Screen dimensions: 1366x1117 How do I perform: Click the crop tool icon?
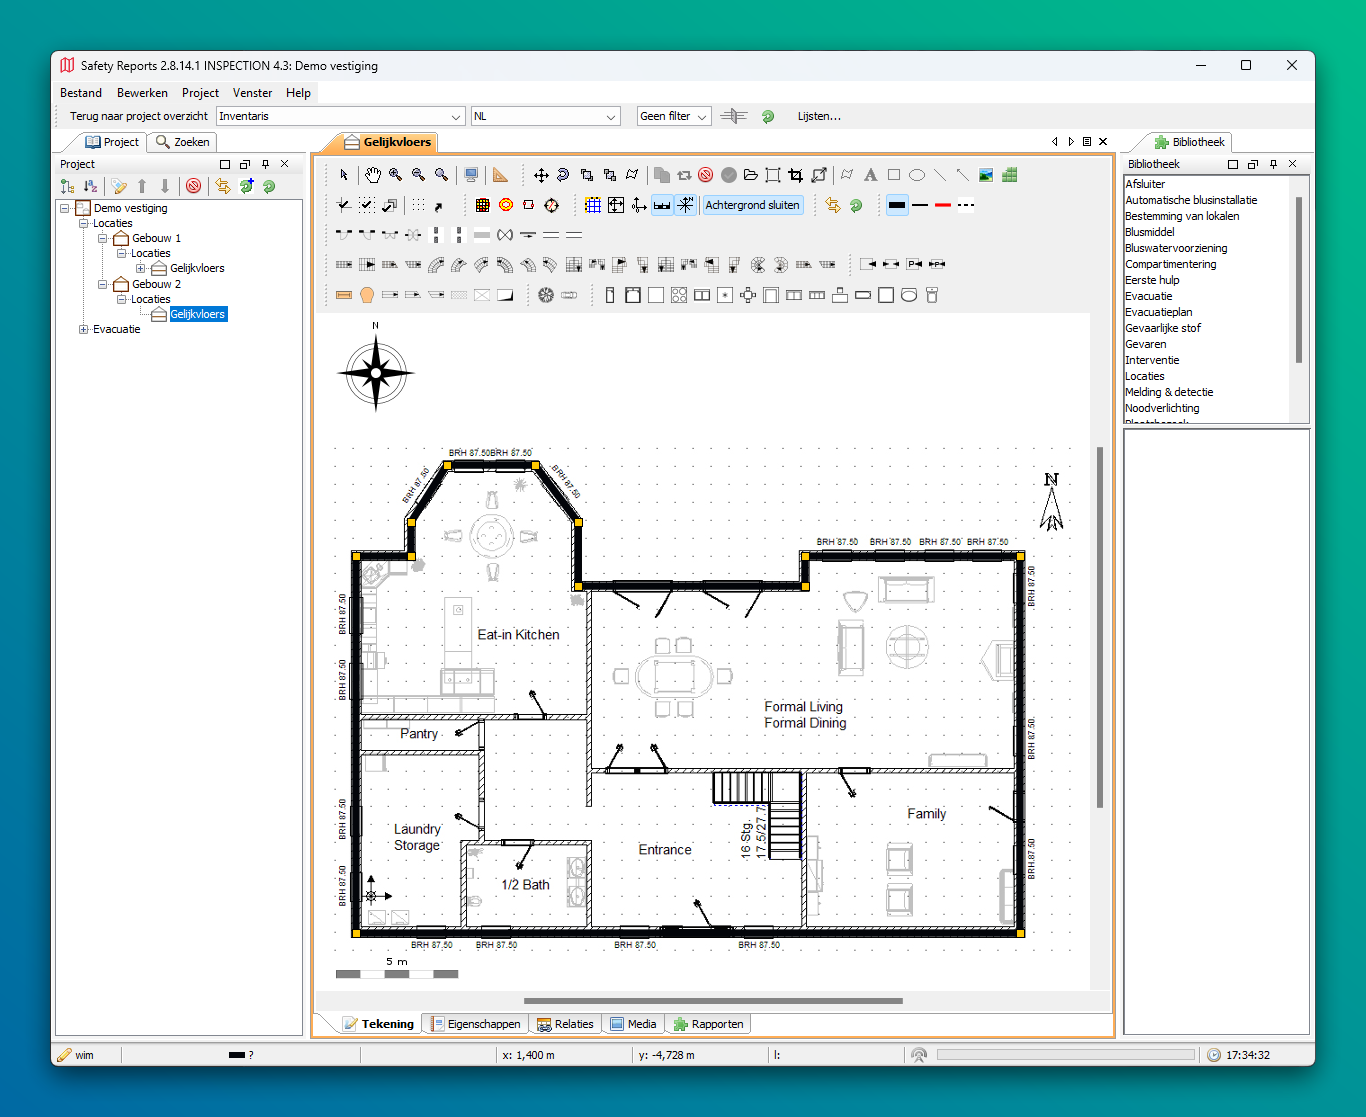tap(796, 175)
